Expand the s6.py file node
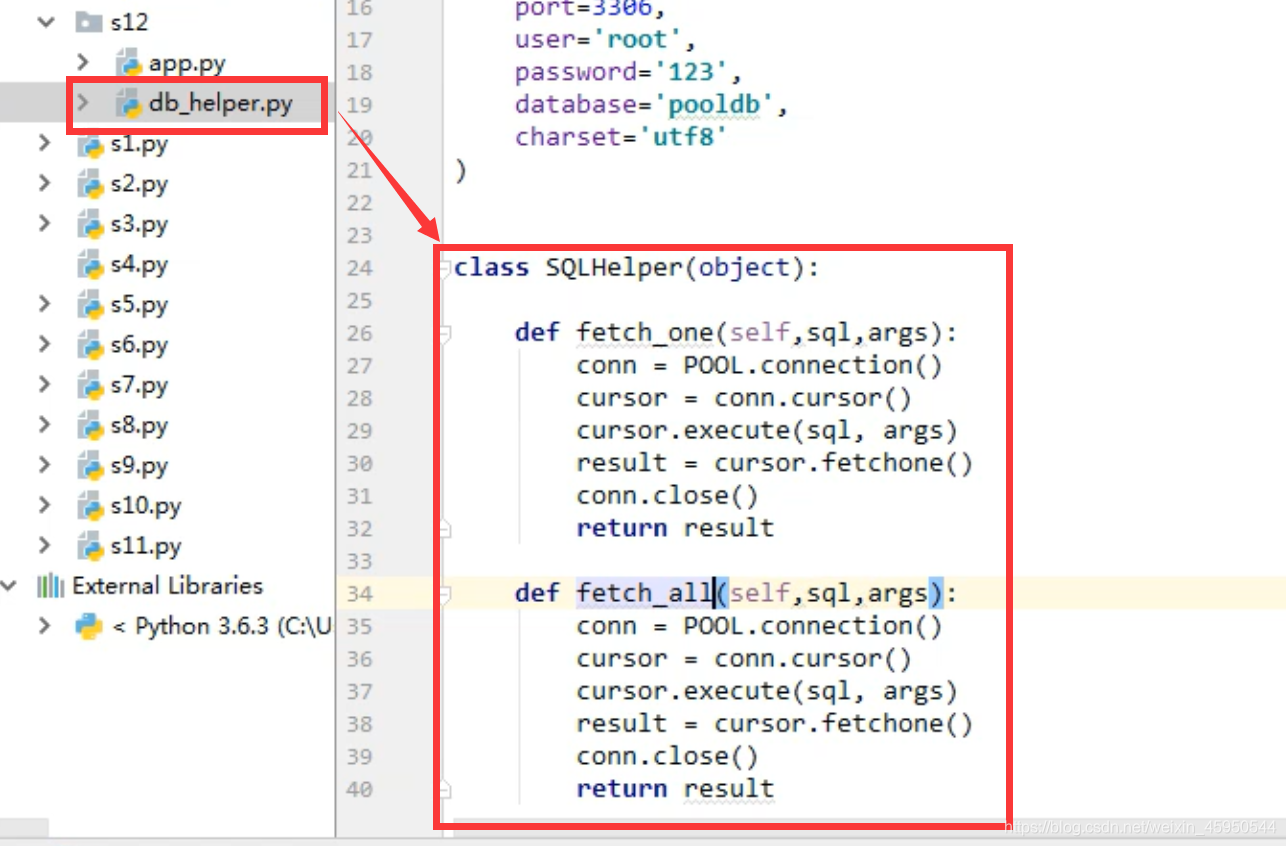 (44, 344)
